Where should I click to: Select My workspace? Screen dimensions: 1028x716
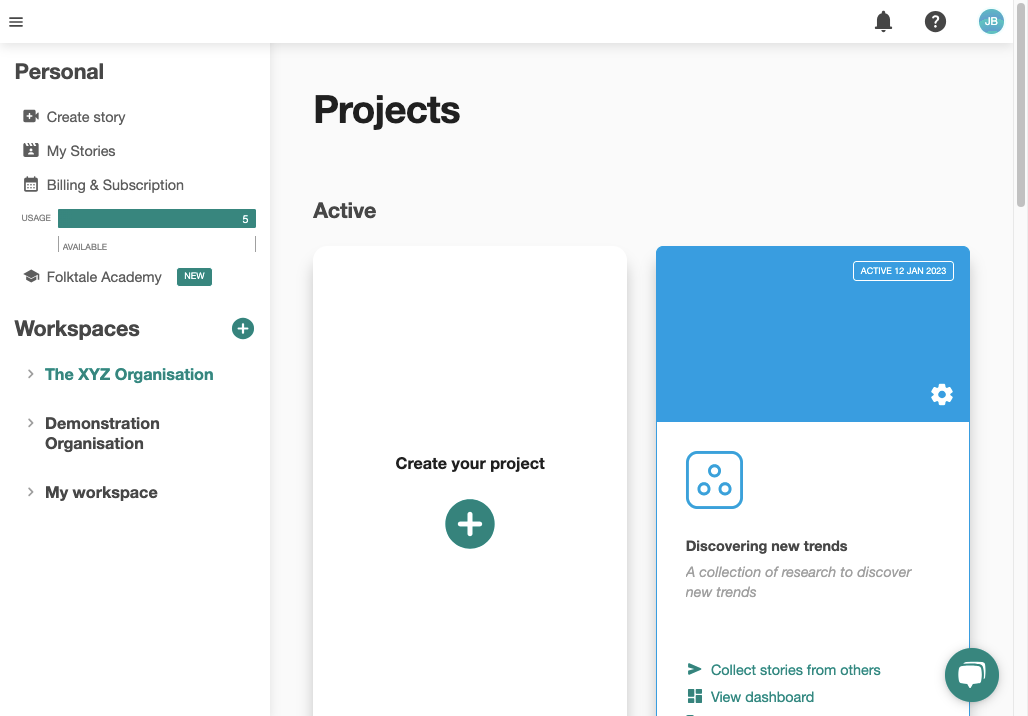click(x=101, y=492)
